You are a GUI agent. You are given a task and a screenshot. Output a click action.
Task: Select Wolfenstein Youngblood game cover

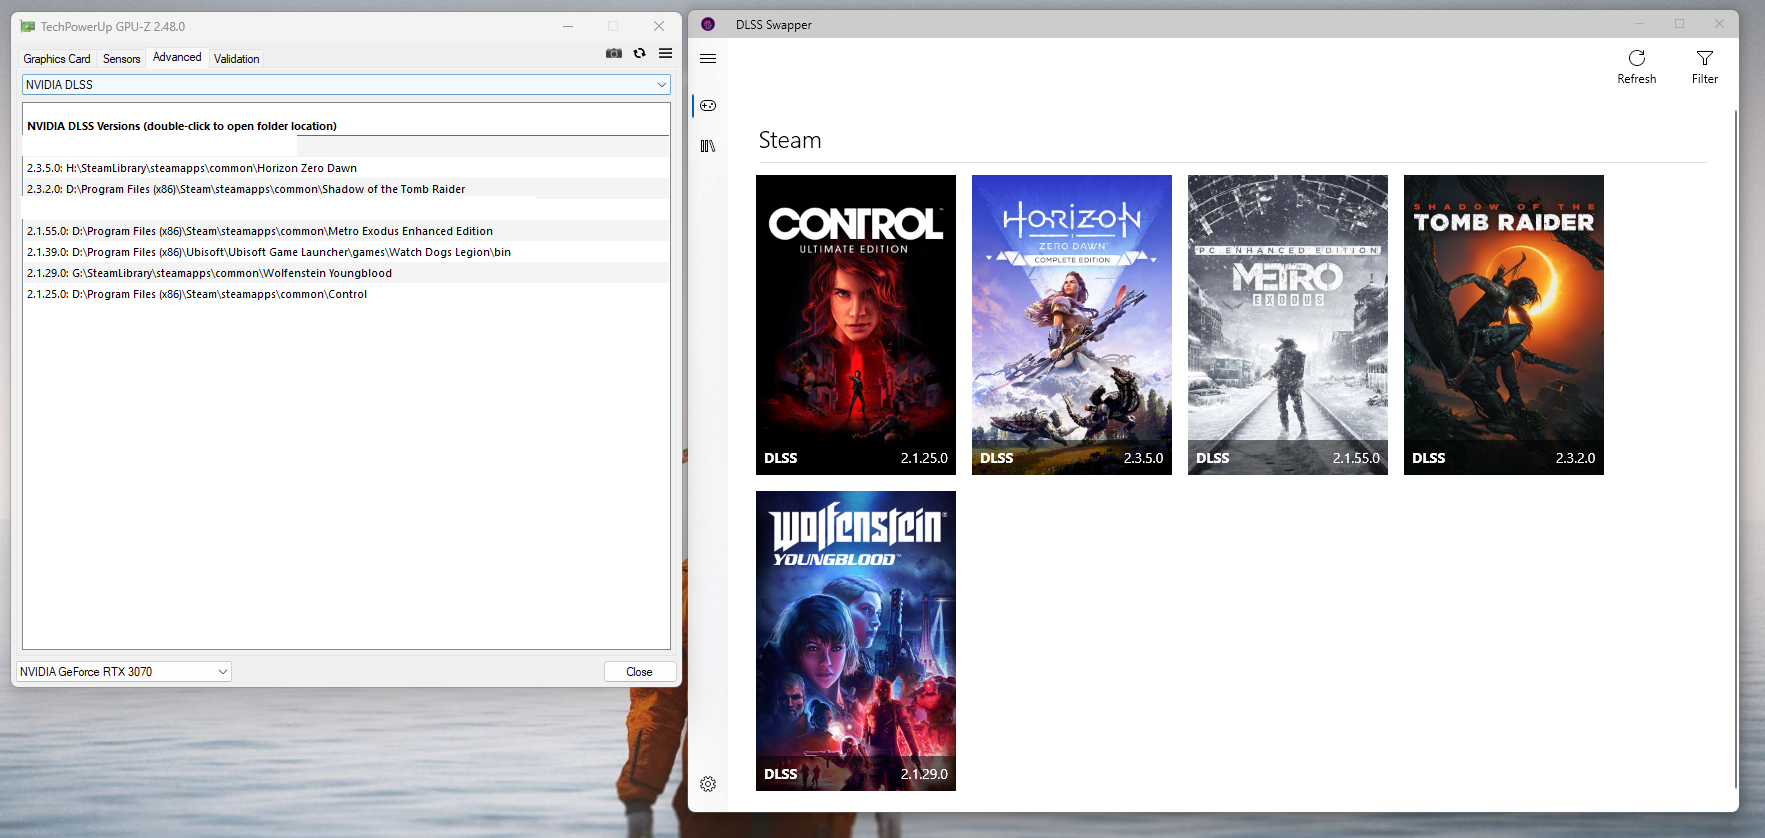coord(856,641)
